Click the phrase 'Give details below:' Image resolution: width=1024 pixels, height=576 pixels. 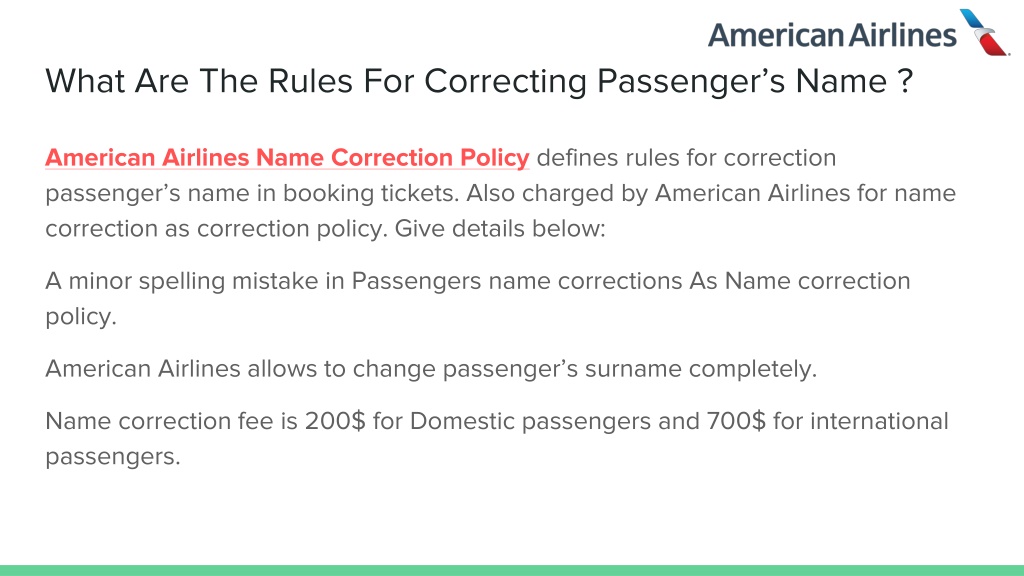[500, 229]
